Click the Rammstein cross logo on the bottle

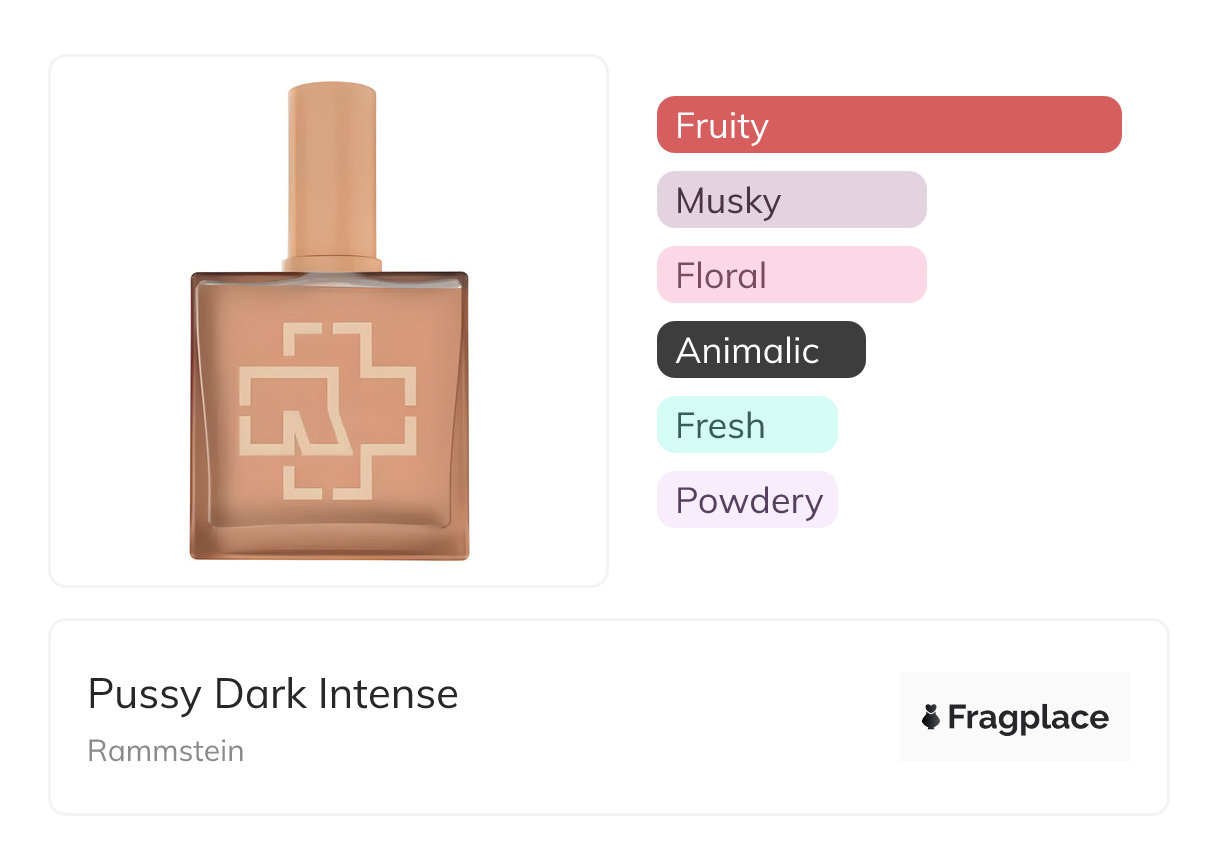click(327, 410)
